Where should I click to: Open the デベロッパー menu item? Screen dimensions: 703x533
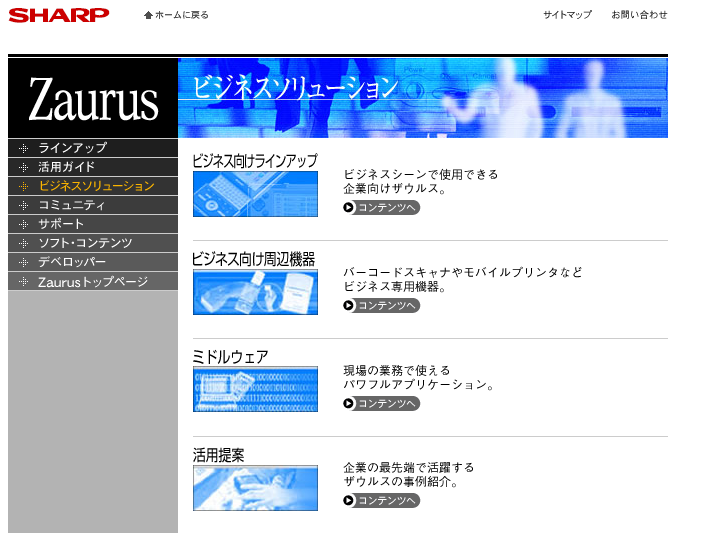pyautogui.click(x=72, y=262)
